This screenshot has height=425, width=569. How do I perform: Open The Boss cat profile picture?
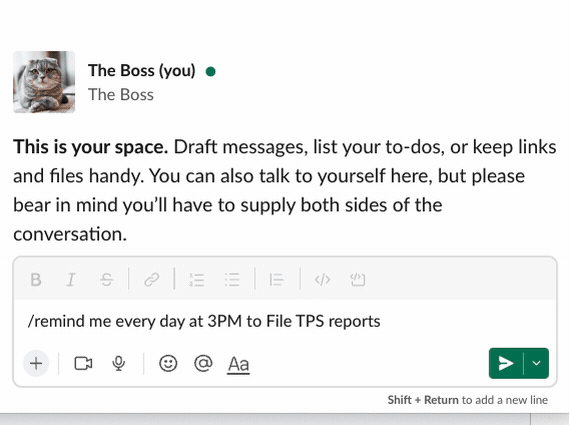[x=44, y=82]
